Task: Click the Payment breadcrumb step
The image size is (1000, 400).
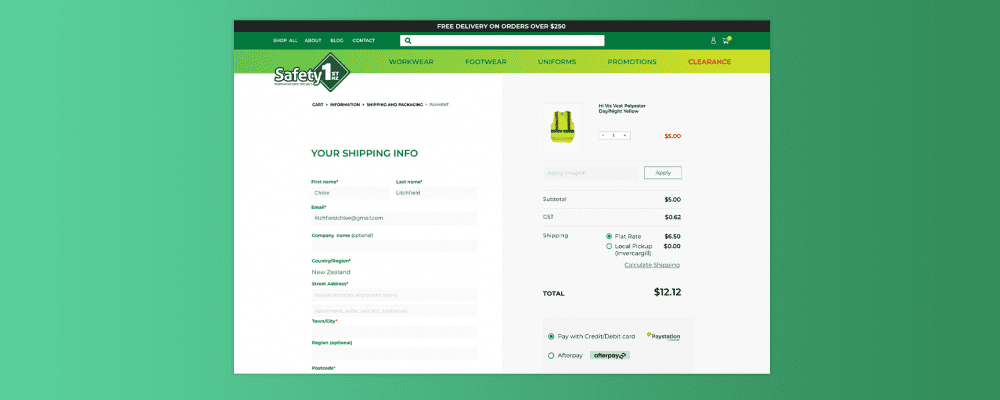Action: [439, 104]
